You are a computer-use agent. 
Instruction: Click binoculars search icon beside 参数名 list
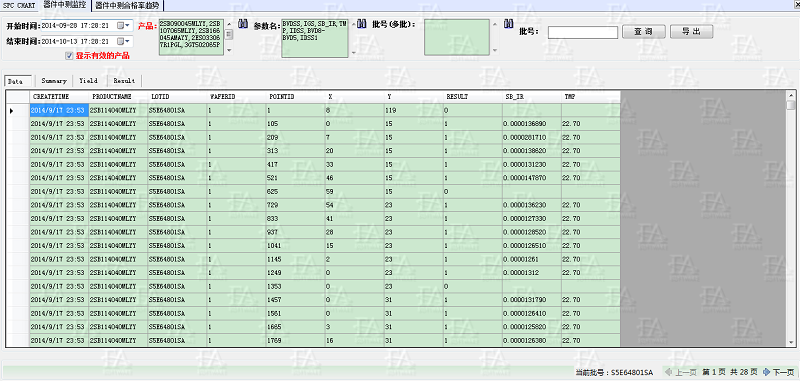361,24
